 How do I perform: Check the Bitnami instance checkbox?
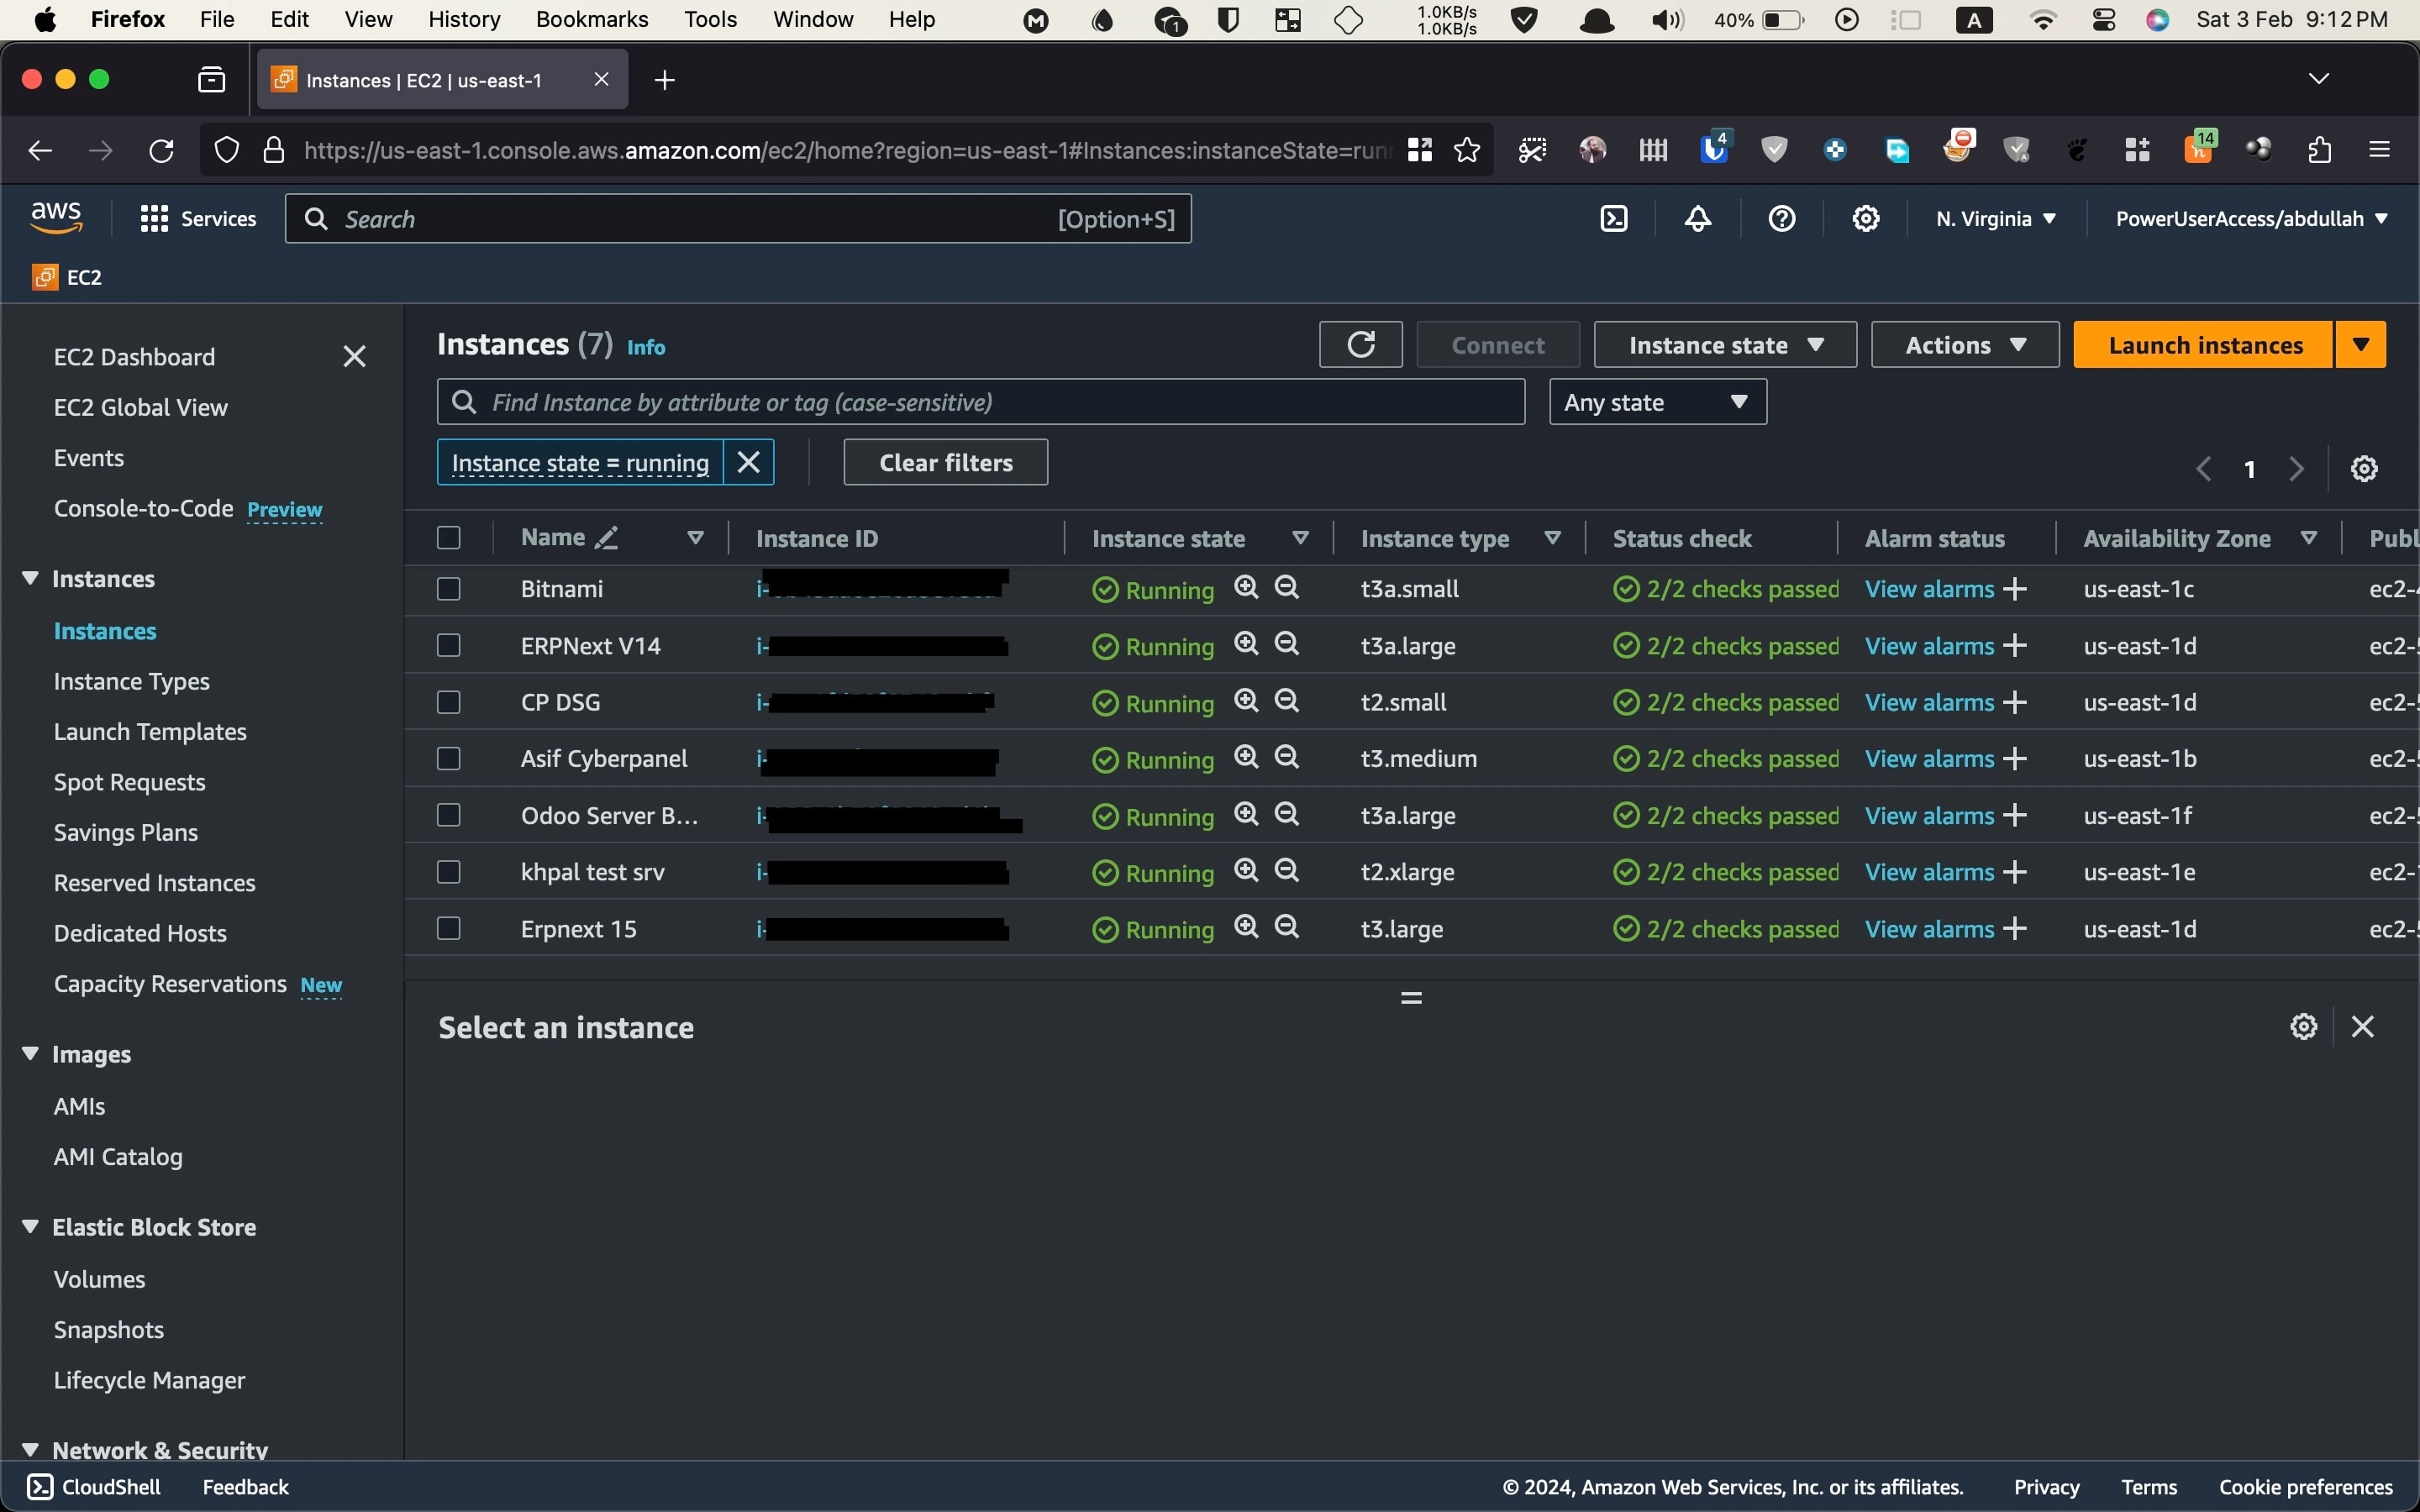[x=449, y=589]
